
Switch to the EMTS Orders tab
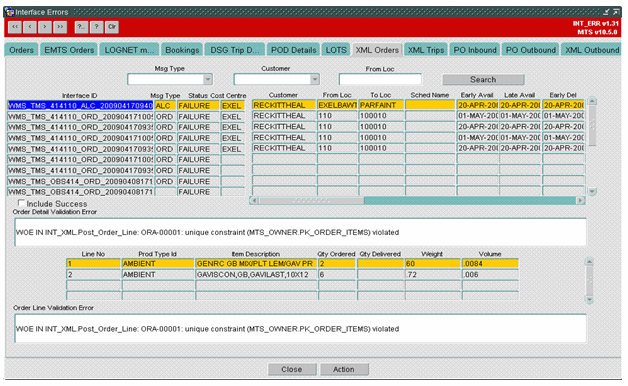[69, 50]
